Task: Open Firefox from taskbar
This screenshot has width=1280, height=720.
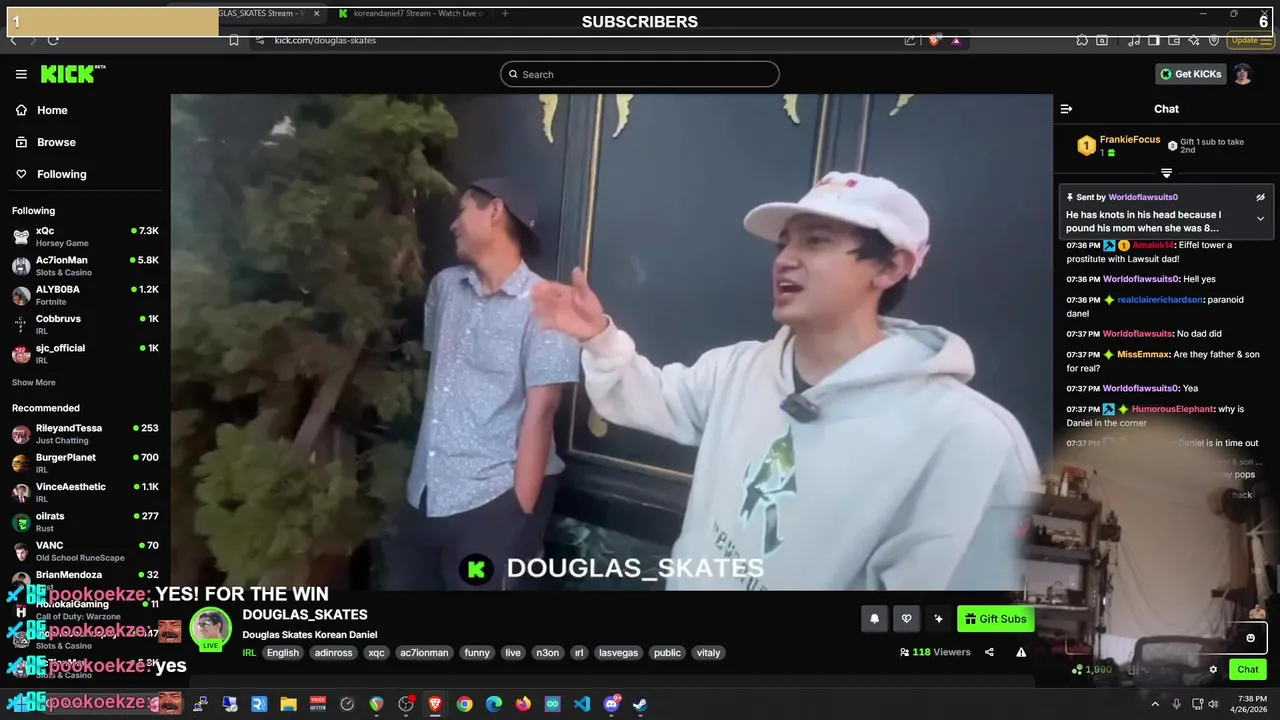Action: tap(523, 704)
